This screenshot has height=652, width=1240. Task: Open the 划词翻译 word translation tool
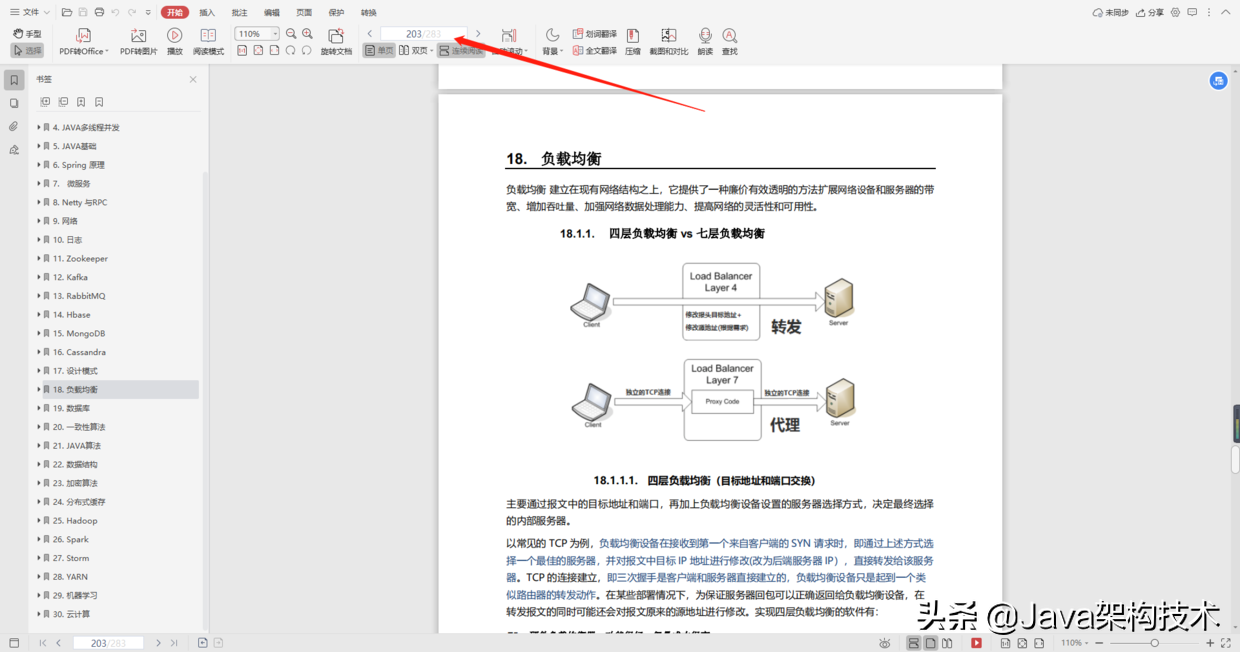click(595, 34)
